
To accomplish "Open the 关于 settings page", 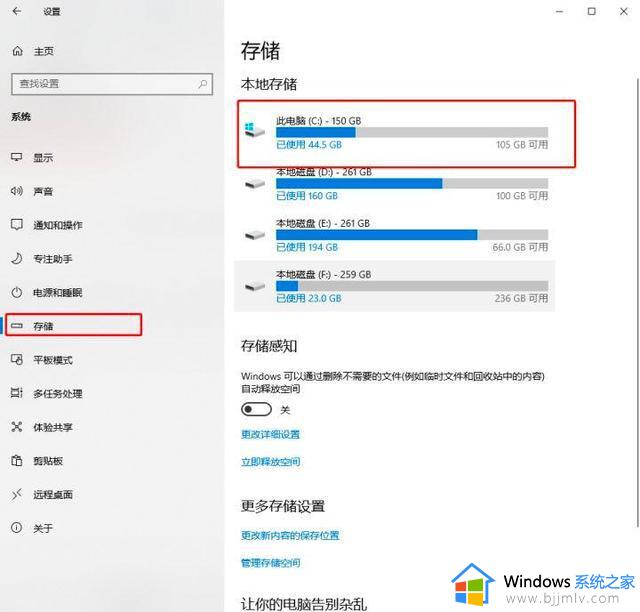I will [43, 528].
